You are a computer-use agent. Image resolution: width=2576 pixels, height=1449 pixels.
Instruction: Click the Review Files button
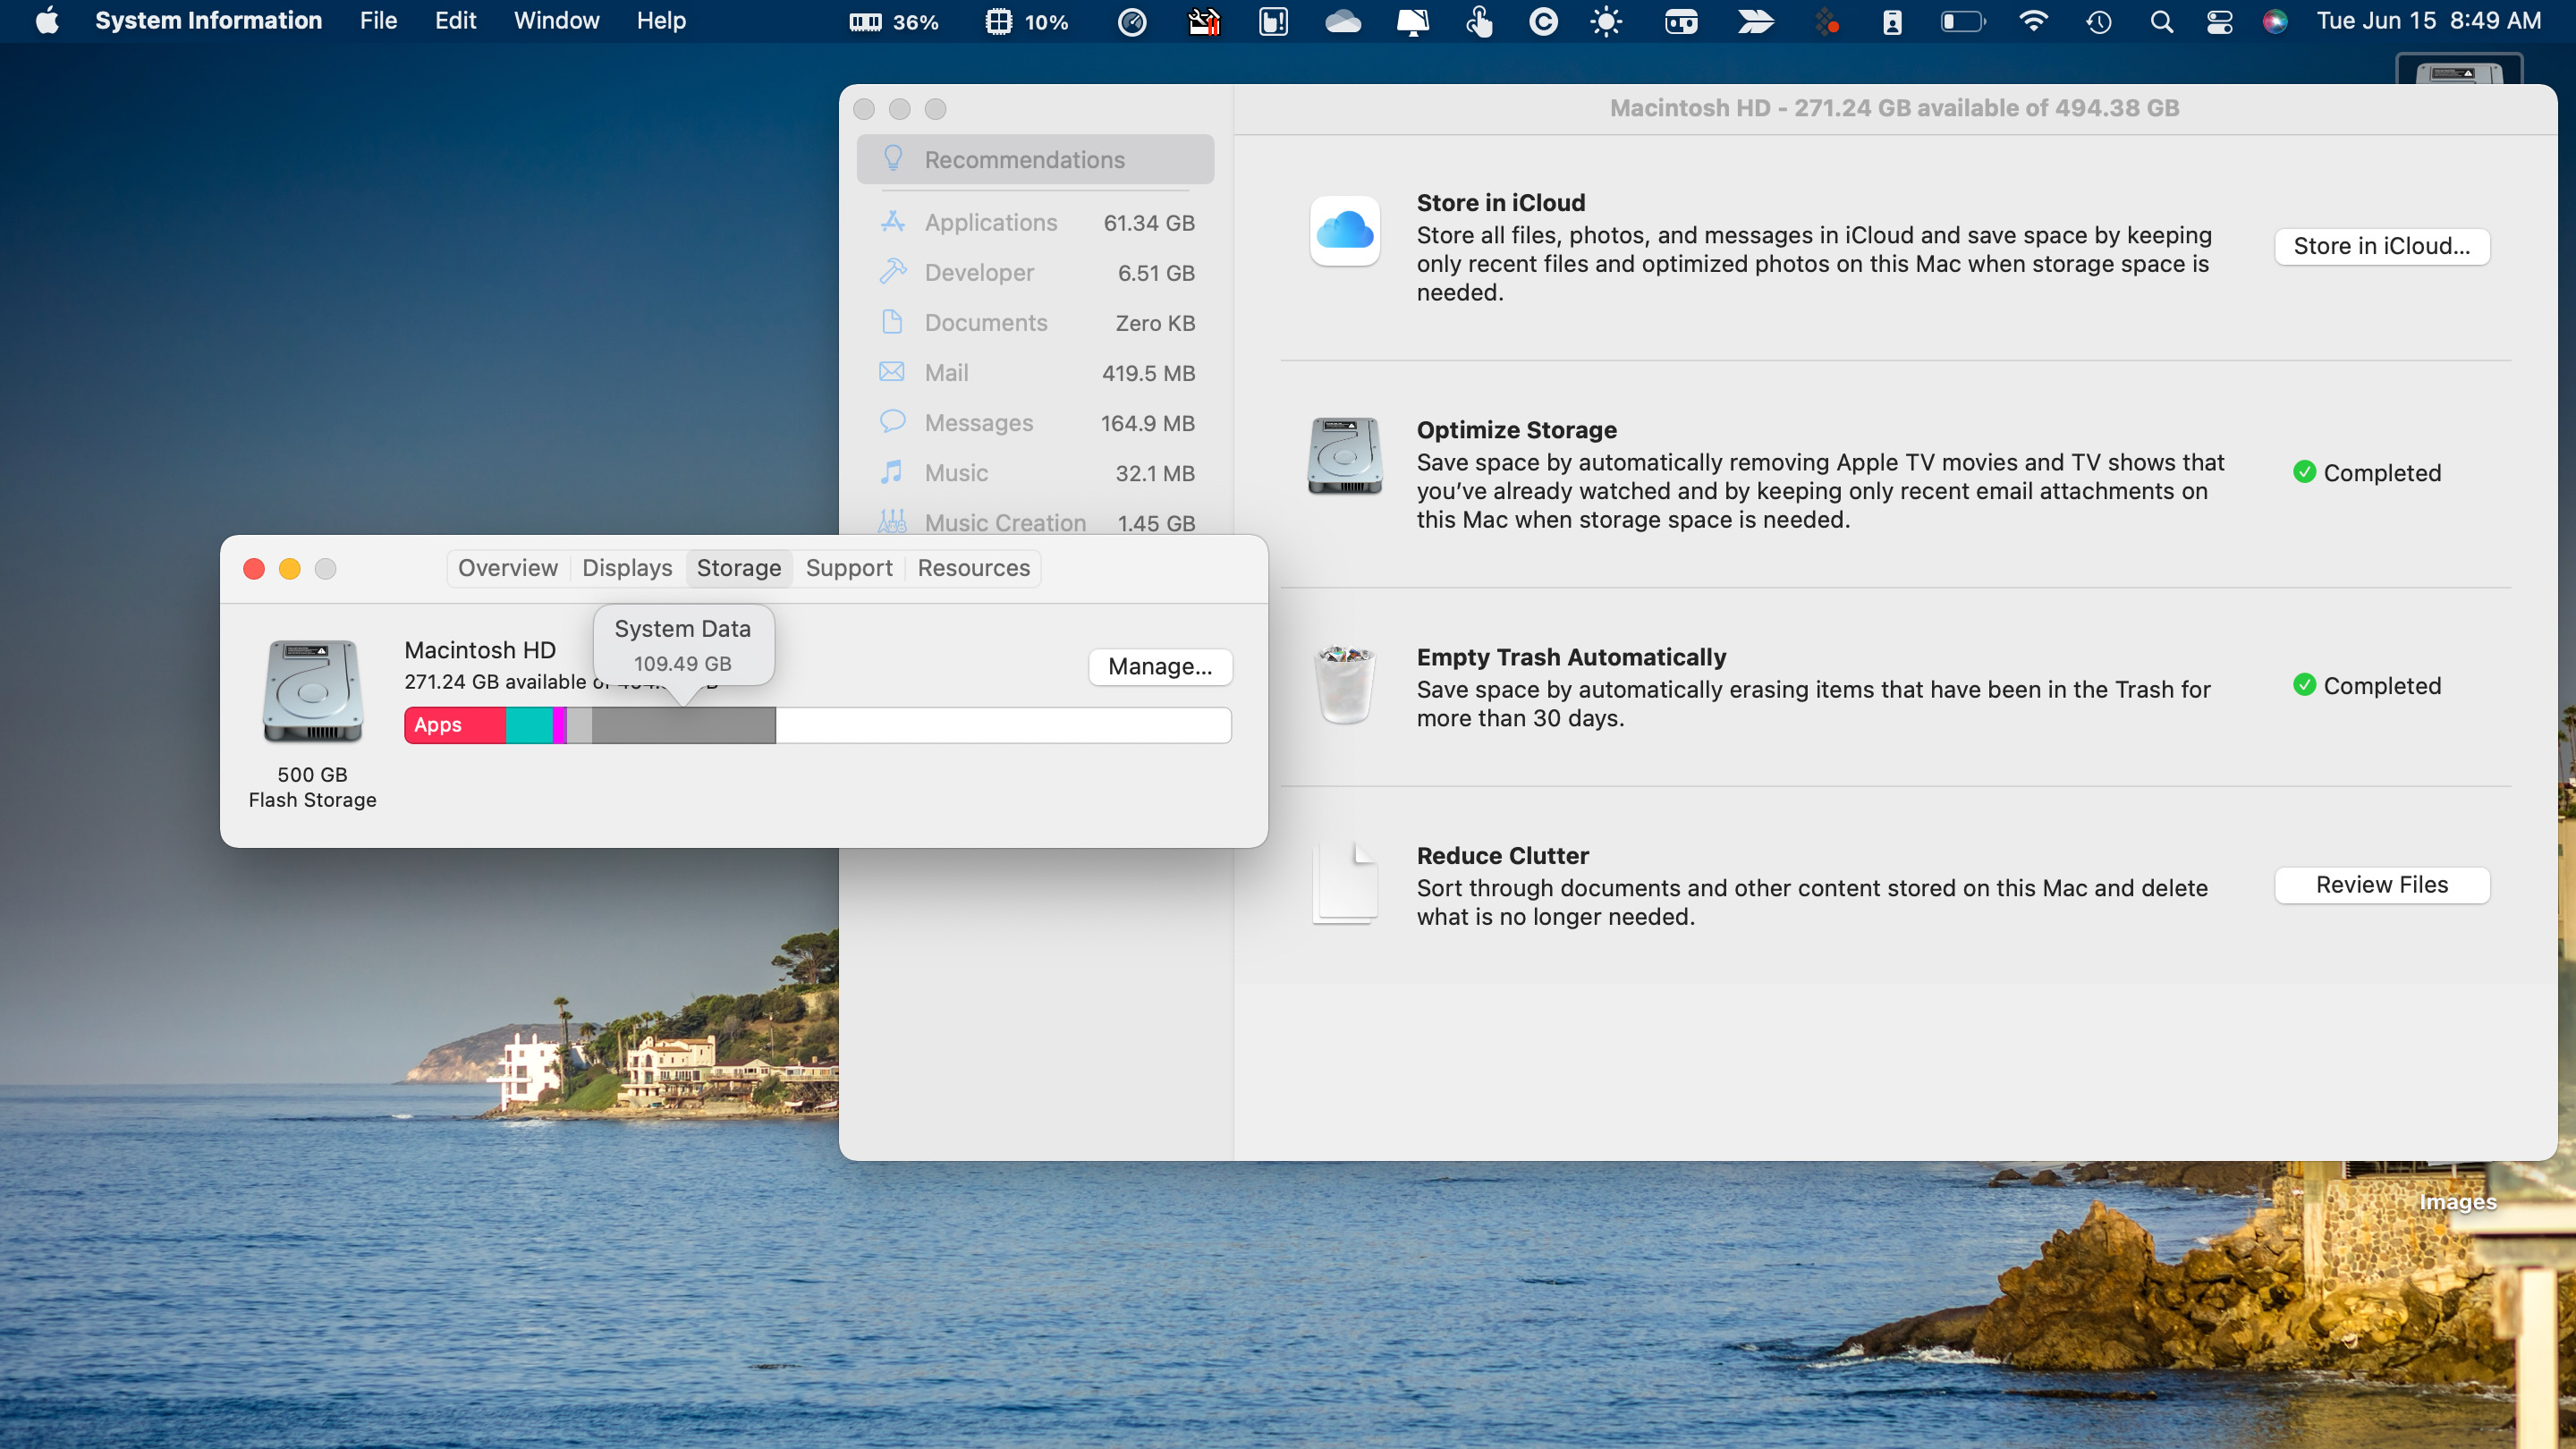coord(2381,885)
